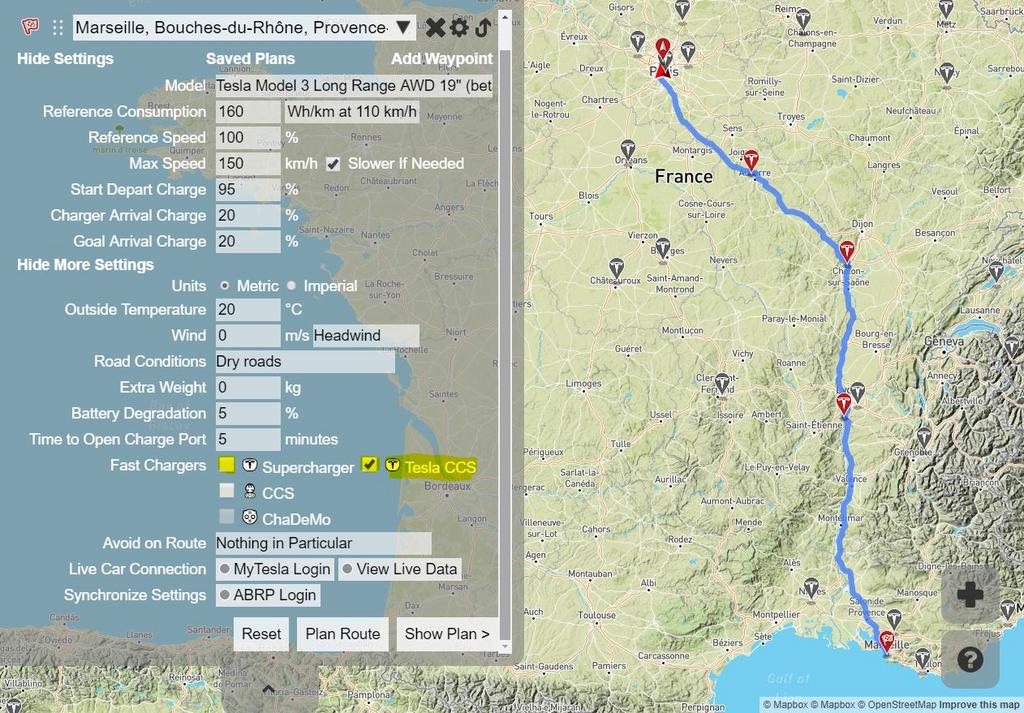
Task: Click Add Waypoint
Action: pyautogui.click(x=442, y=59)
